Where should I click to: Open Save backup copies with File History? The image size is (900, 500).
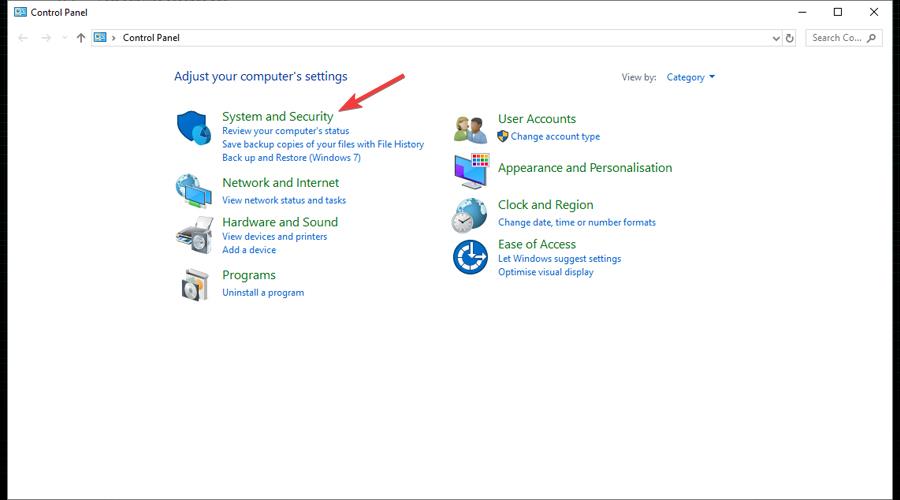323,144
